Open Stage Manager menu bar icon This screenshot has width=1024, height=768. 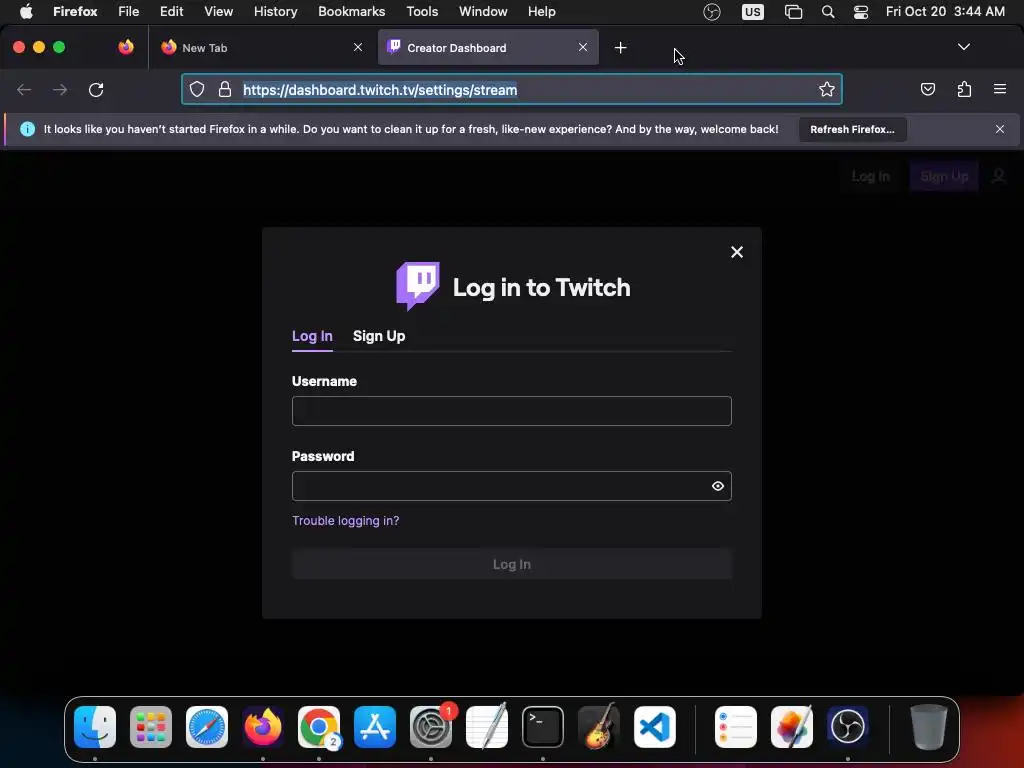click(x=793, y=12)
